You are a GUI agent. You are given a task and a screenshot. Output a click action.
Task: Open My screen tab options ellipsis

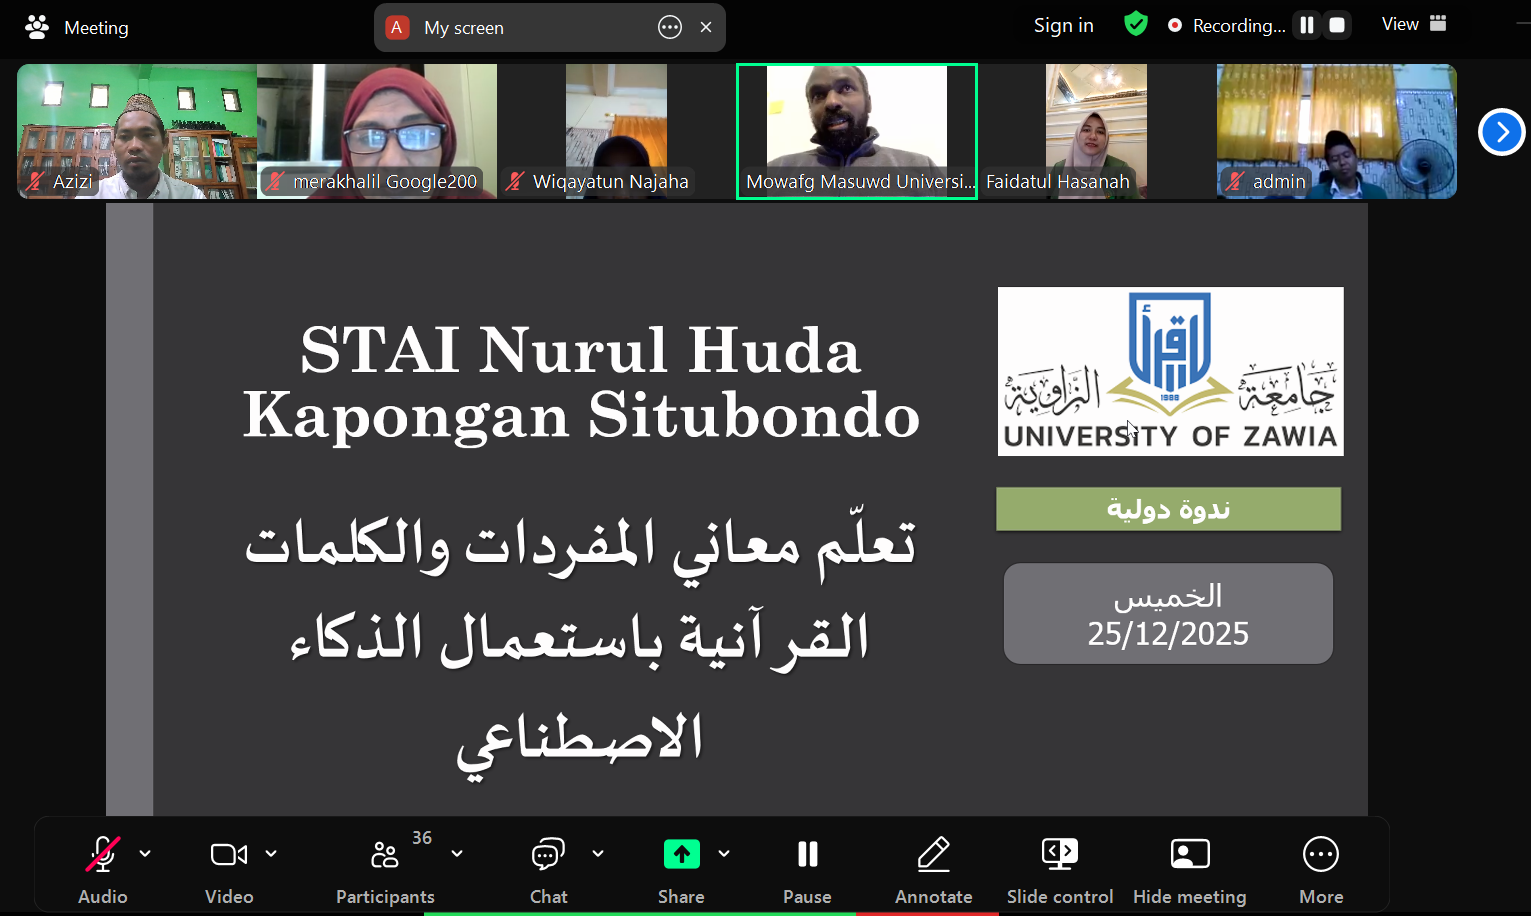pyautogui.click(x=670, y=28)
